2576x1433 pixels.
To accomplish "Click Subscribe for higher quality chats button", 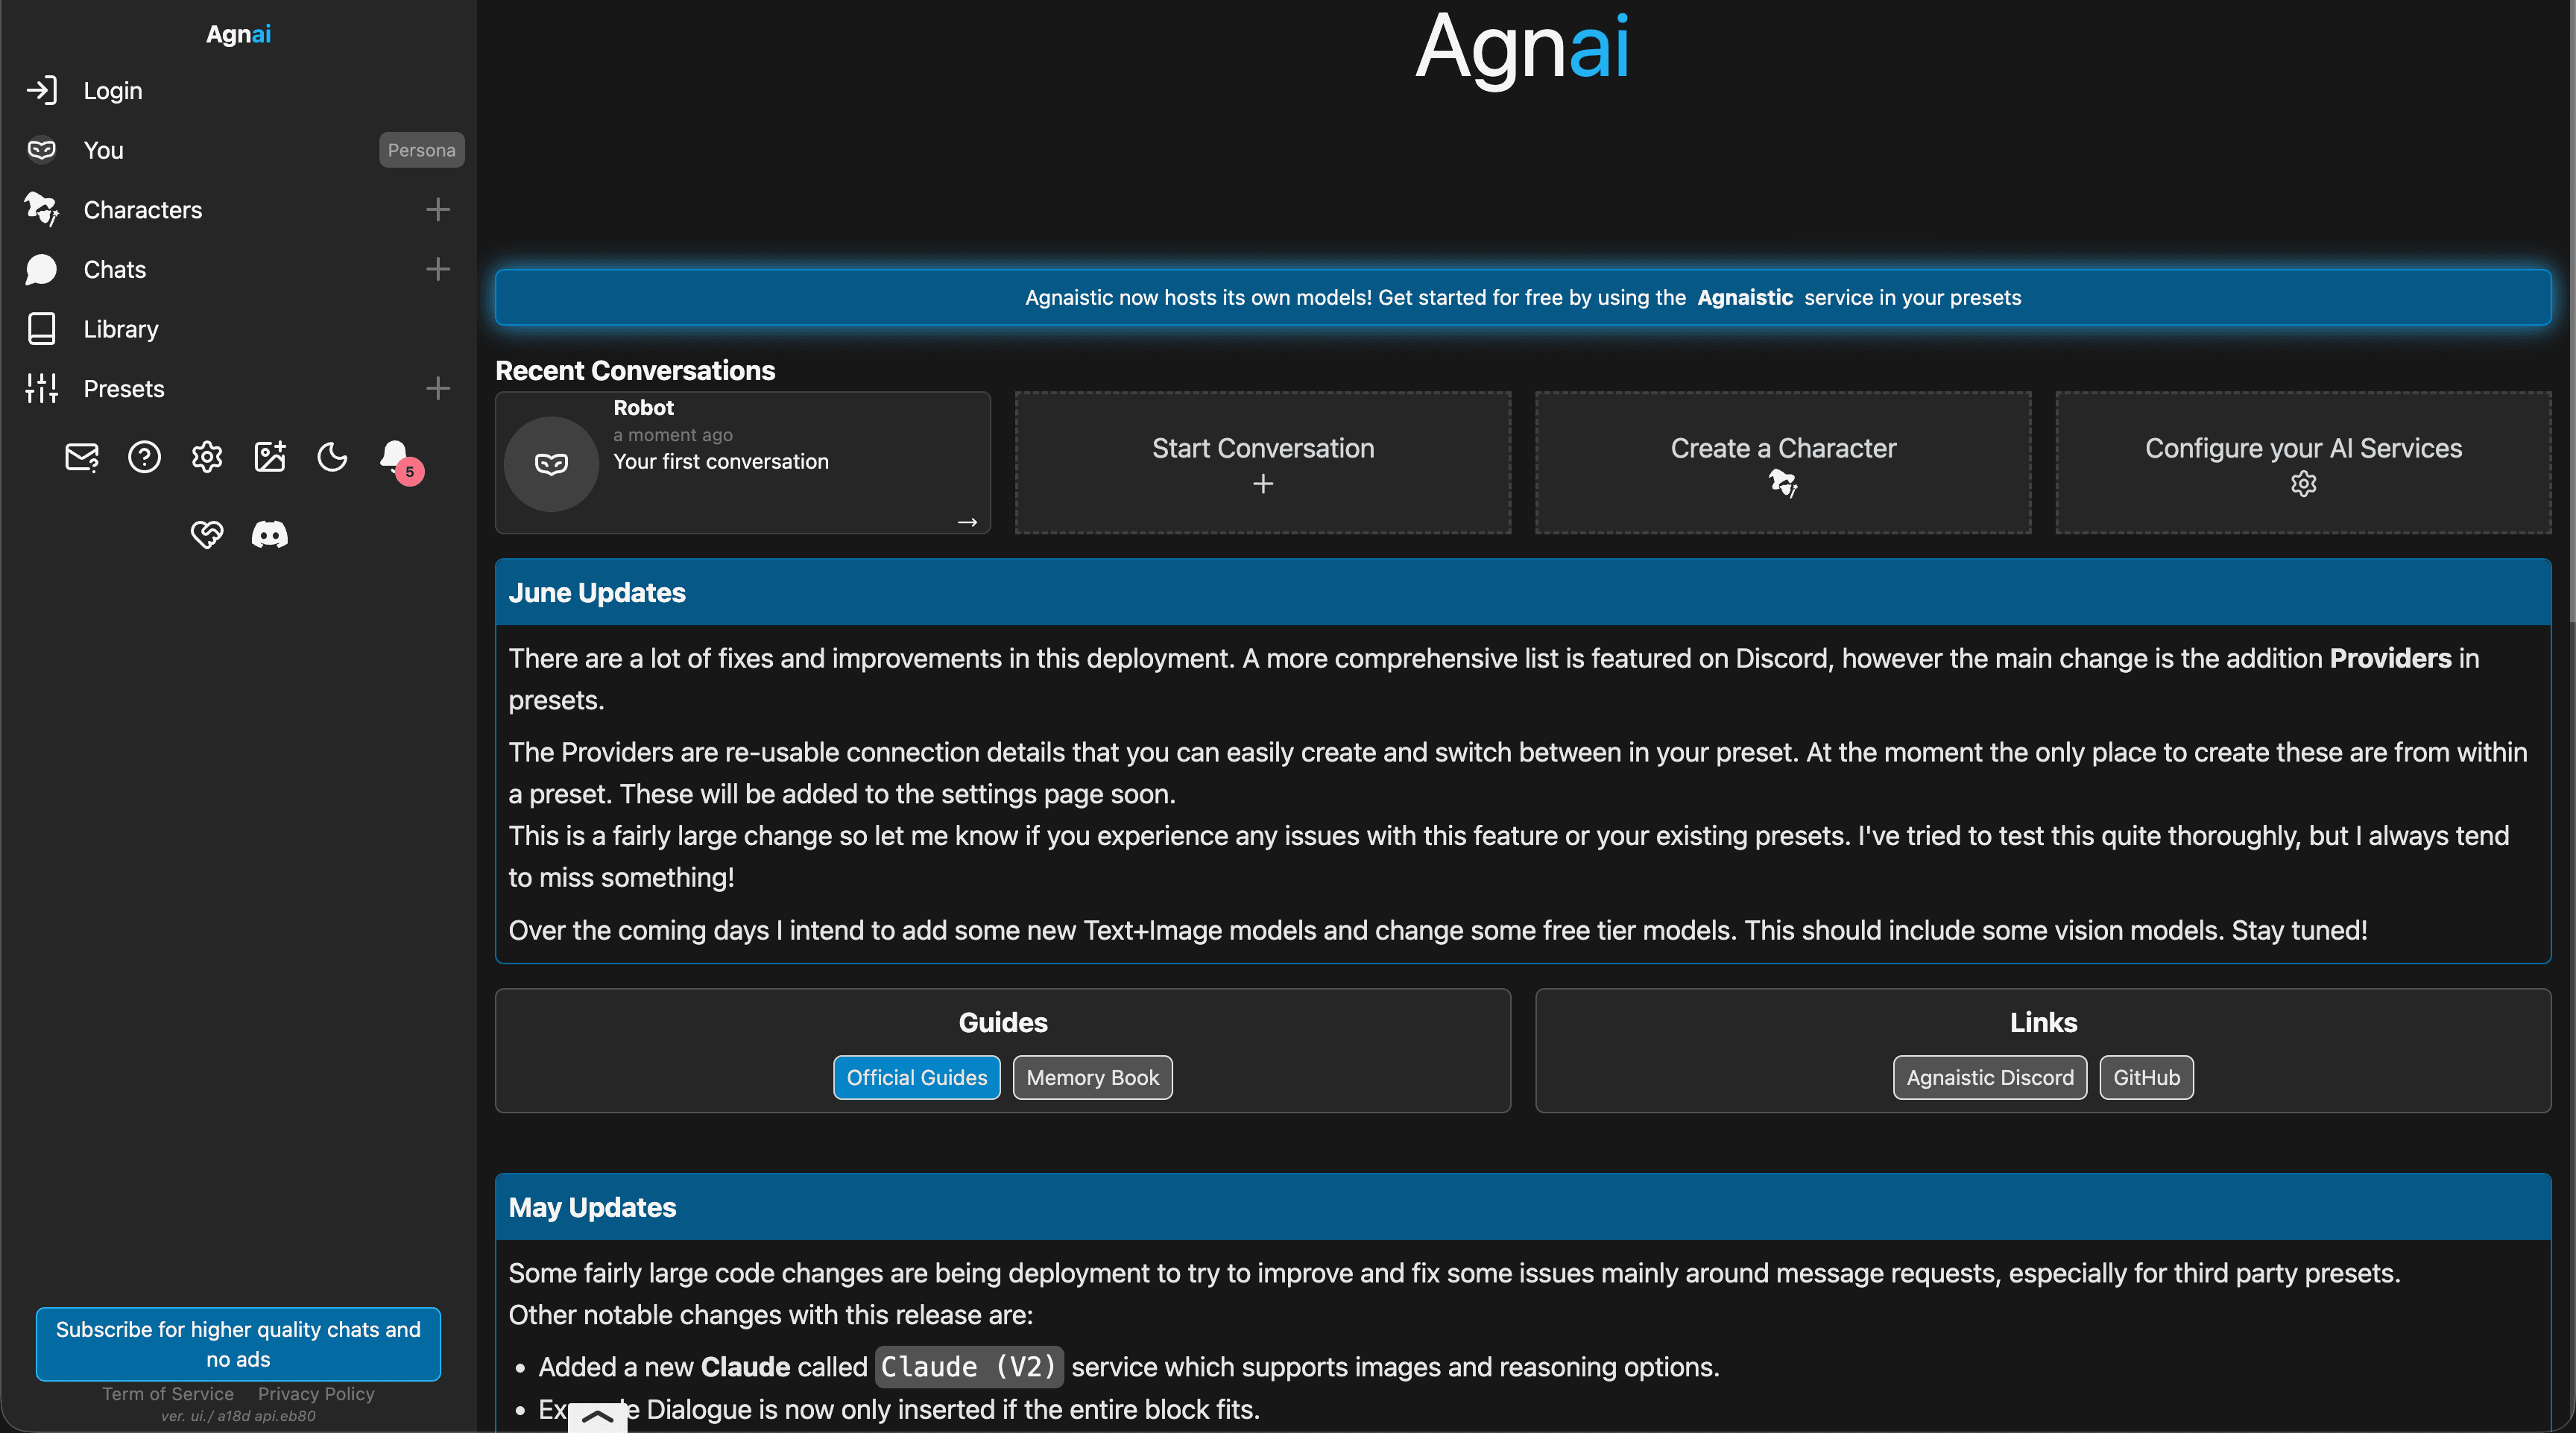I will (x=238, y=1343).
